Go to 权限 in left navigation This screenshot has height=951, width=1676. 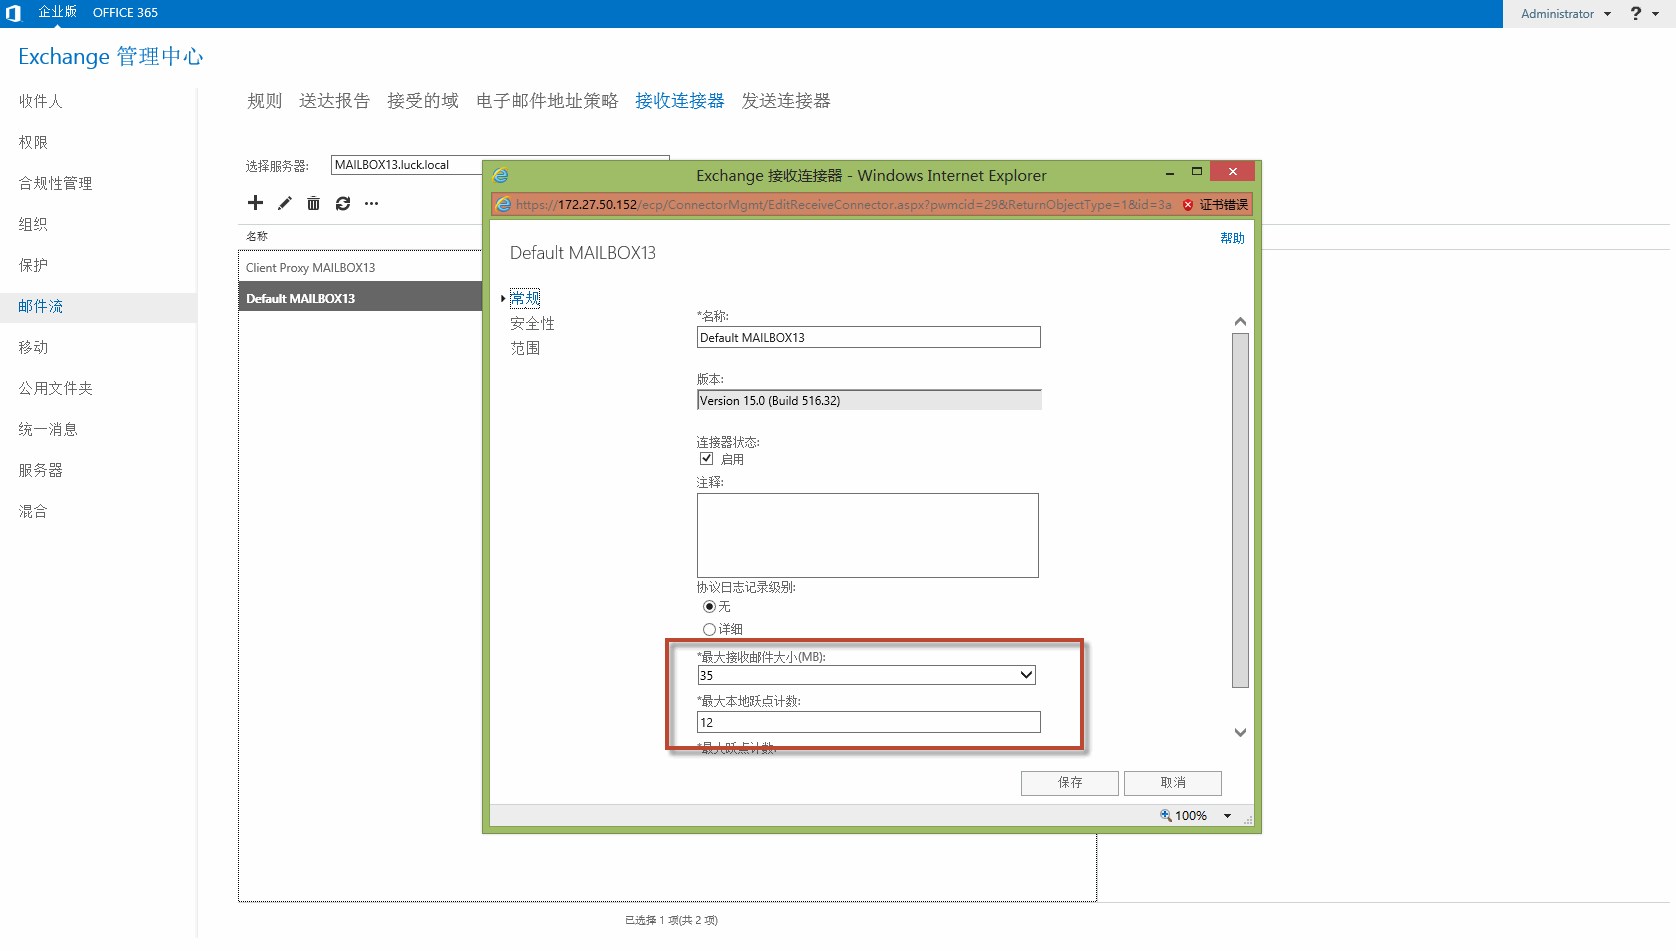pyautogui.click(x=33, y=142)
